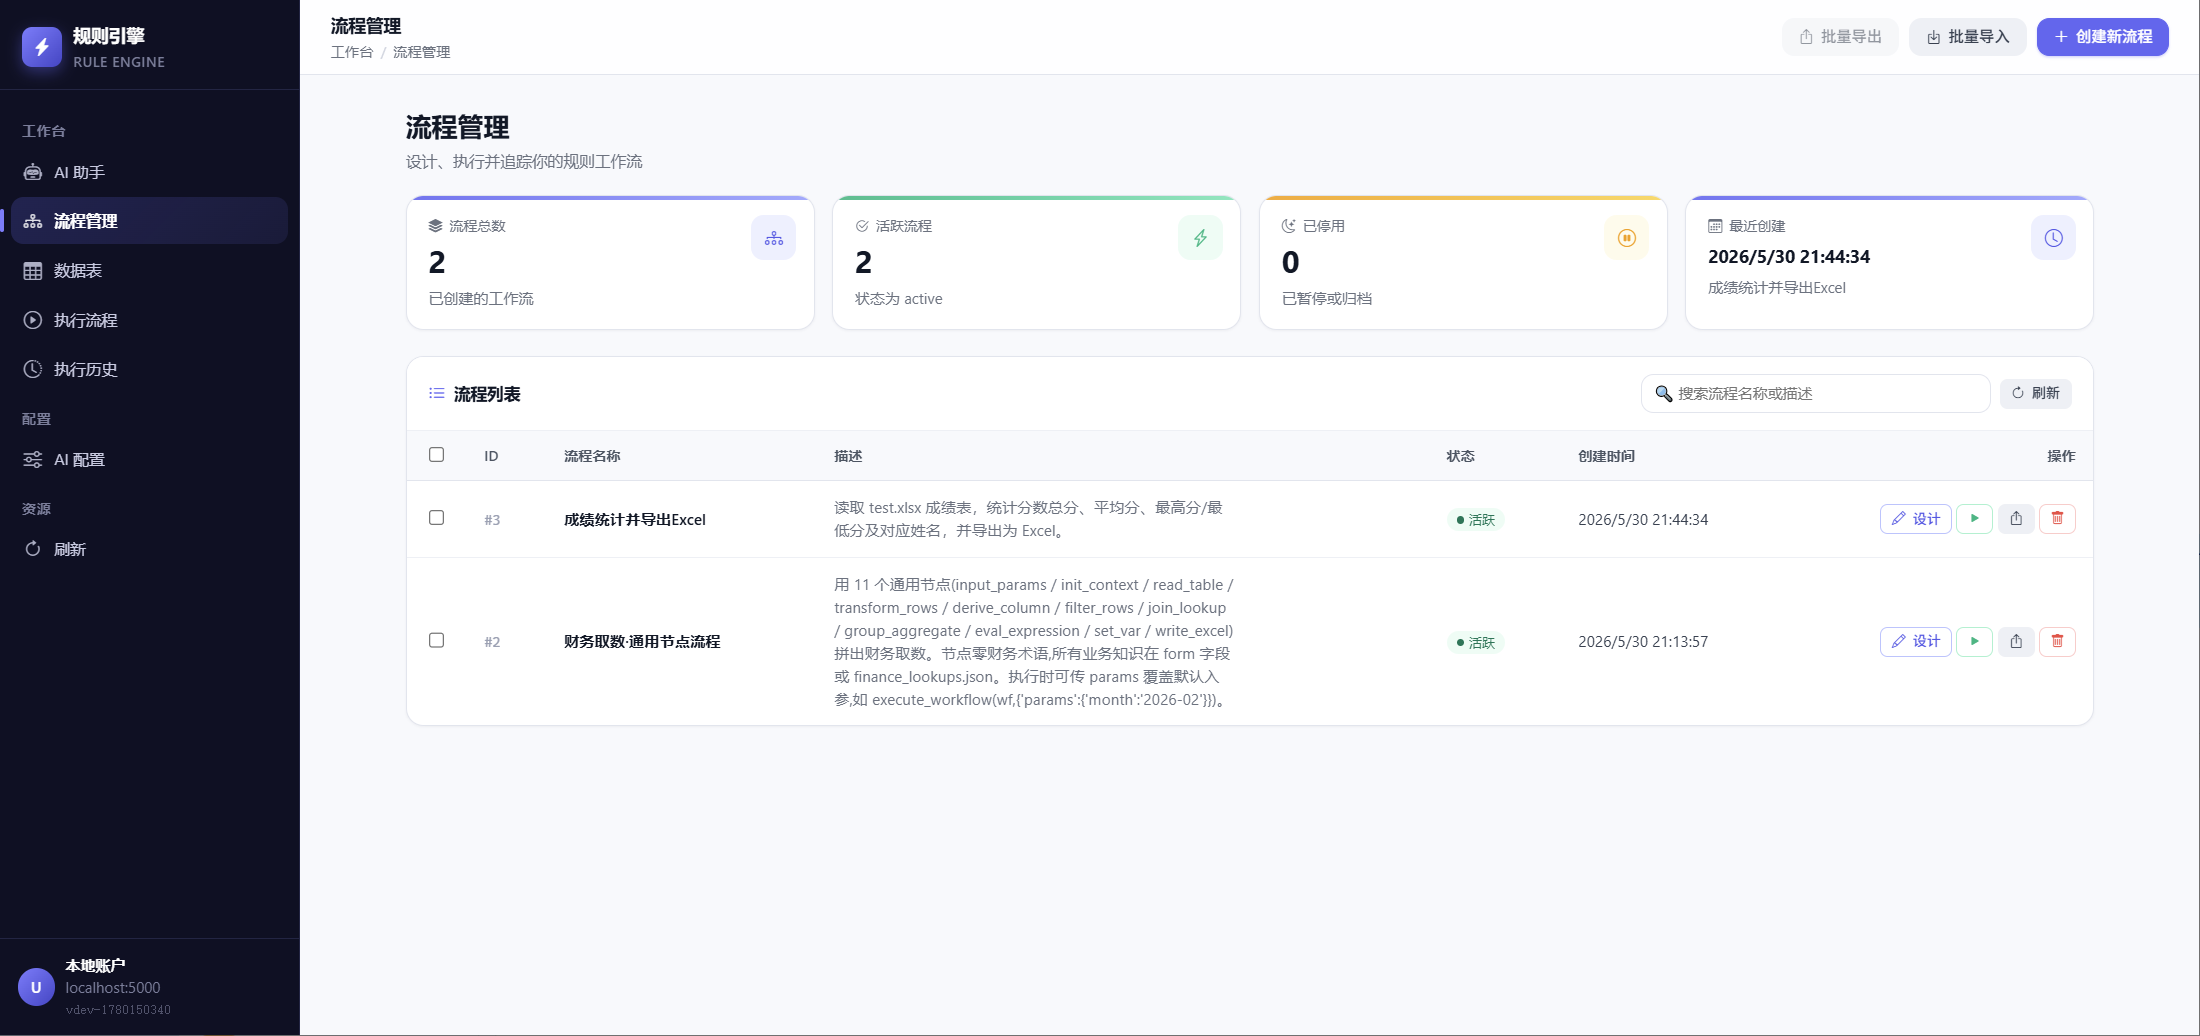Click the ID cell #3

[492, 520]
